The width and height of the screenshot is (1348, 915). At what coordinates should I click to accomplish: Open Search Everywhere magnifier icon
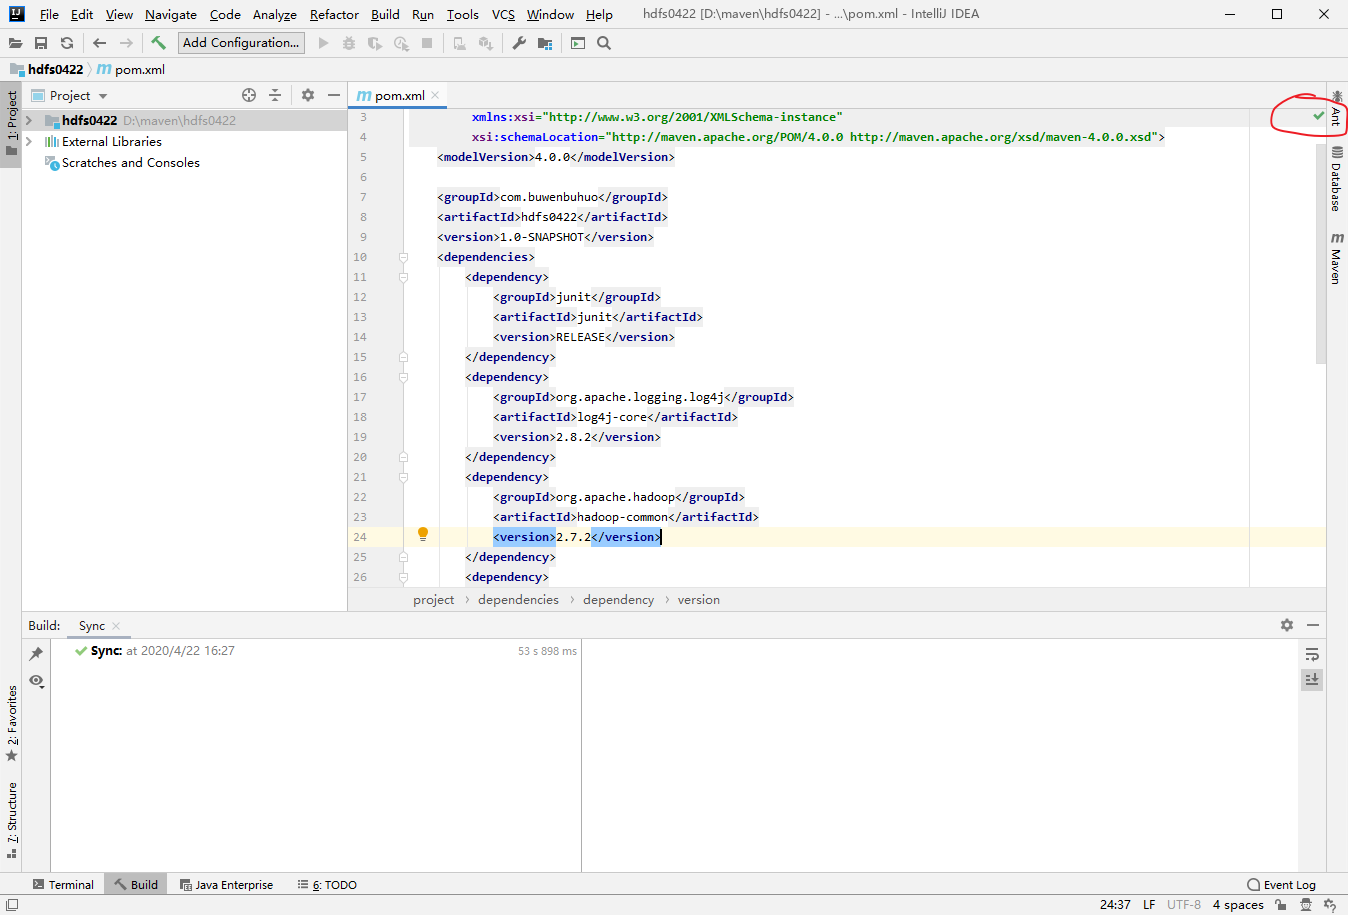click(x=604, y=43)
